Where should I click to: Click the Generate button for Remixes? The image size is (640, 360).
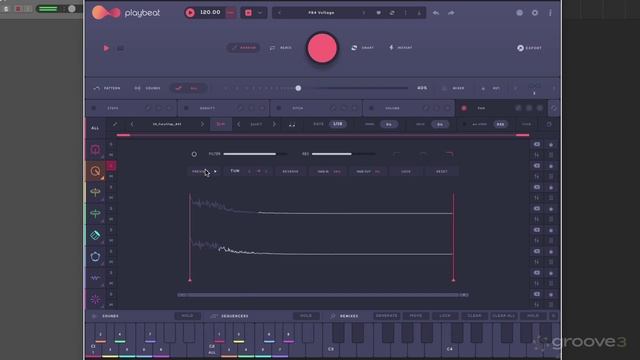point(387,316)
